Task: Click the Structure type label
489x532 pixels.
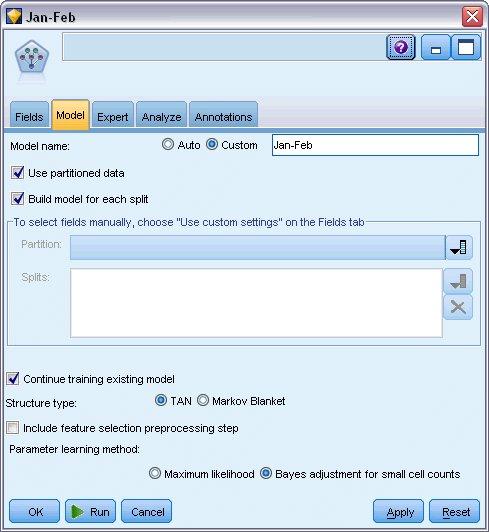Action: tap(41, 403)
